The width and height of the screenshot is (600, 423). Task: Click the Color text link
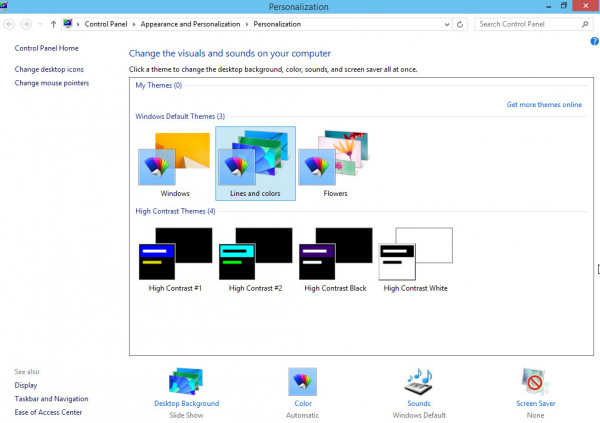pos(303,403)
